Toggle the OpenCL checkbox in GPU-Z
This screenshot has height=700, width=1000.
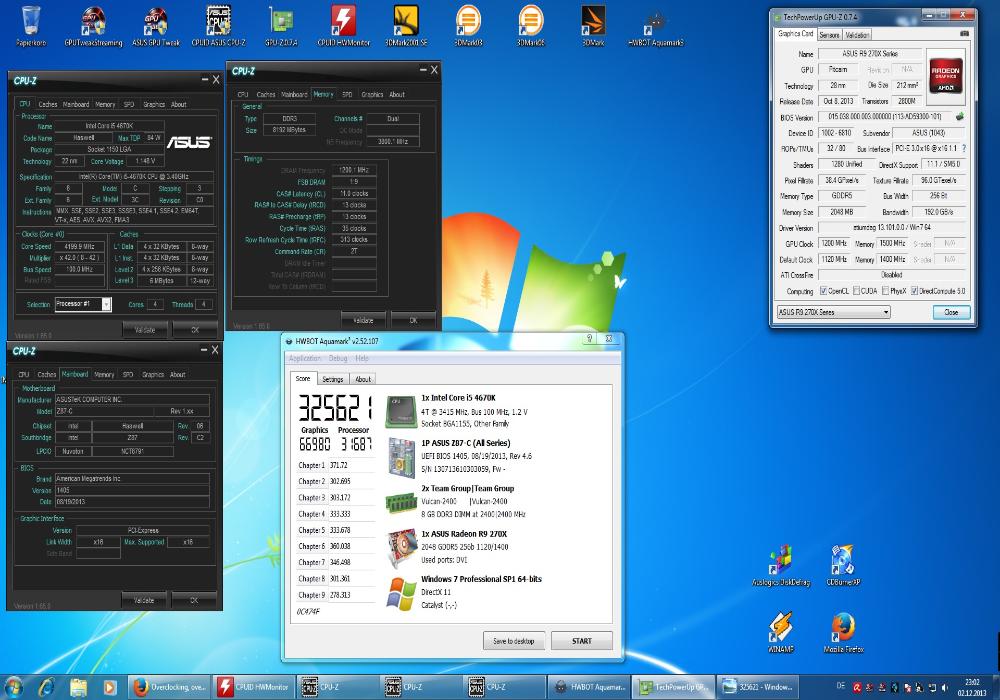(823, 291)
